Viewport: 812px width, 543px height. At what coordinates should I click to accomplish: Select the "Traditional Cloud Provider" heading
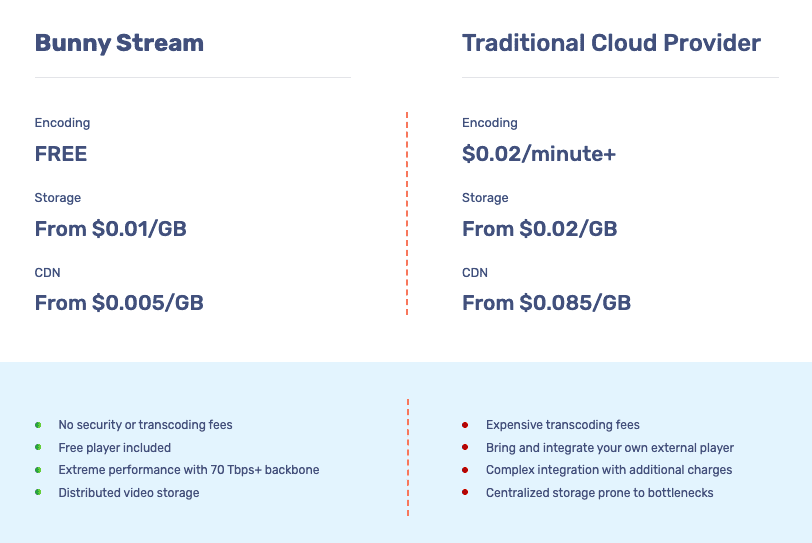pyautogui.click(x=611, y=43)
